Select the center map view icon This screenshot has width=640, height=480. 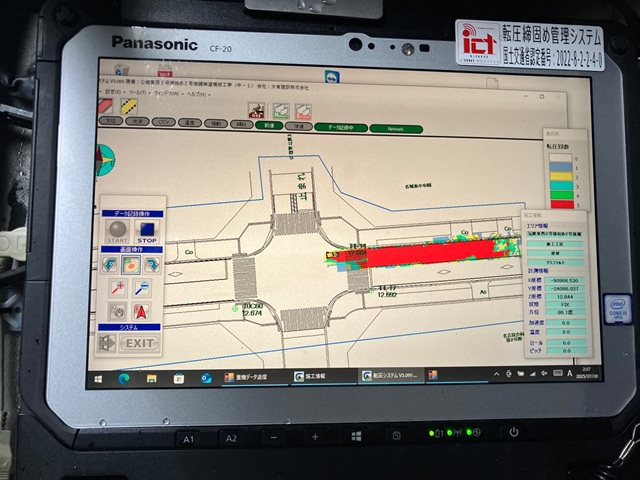pos(130,265)
